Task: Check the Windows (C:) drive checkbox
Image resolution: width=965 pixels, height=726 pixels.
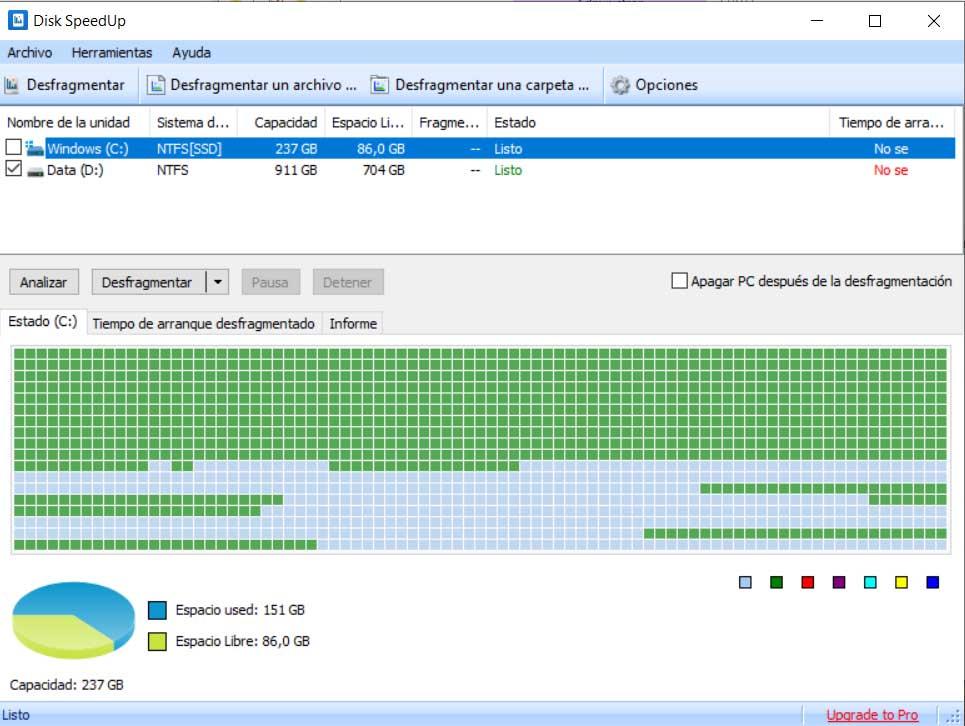Action: (14, 147)
